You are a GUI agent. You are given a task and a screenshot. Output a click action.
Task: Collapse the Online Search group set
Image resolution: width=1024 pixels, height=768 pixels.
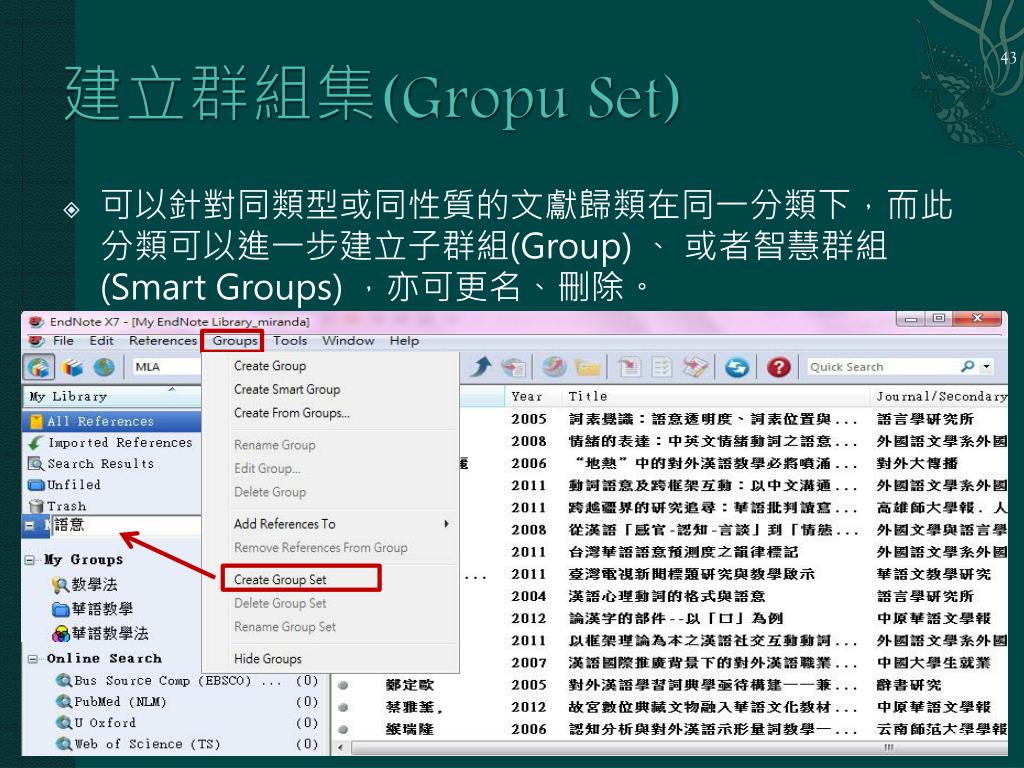(33, 659)
